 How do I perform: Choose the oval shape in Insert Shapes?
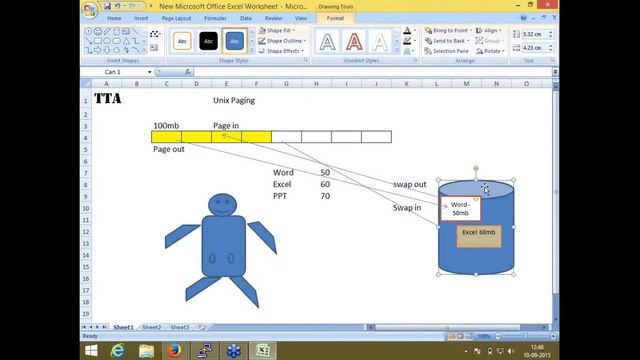107,41
